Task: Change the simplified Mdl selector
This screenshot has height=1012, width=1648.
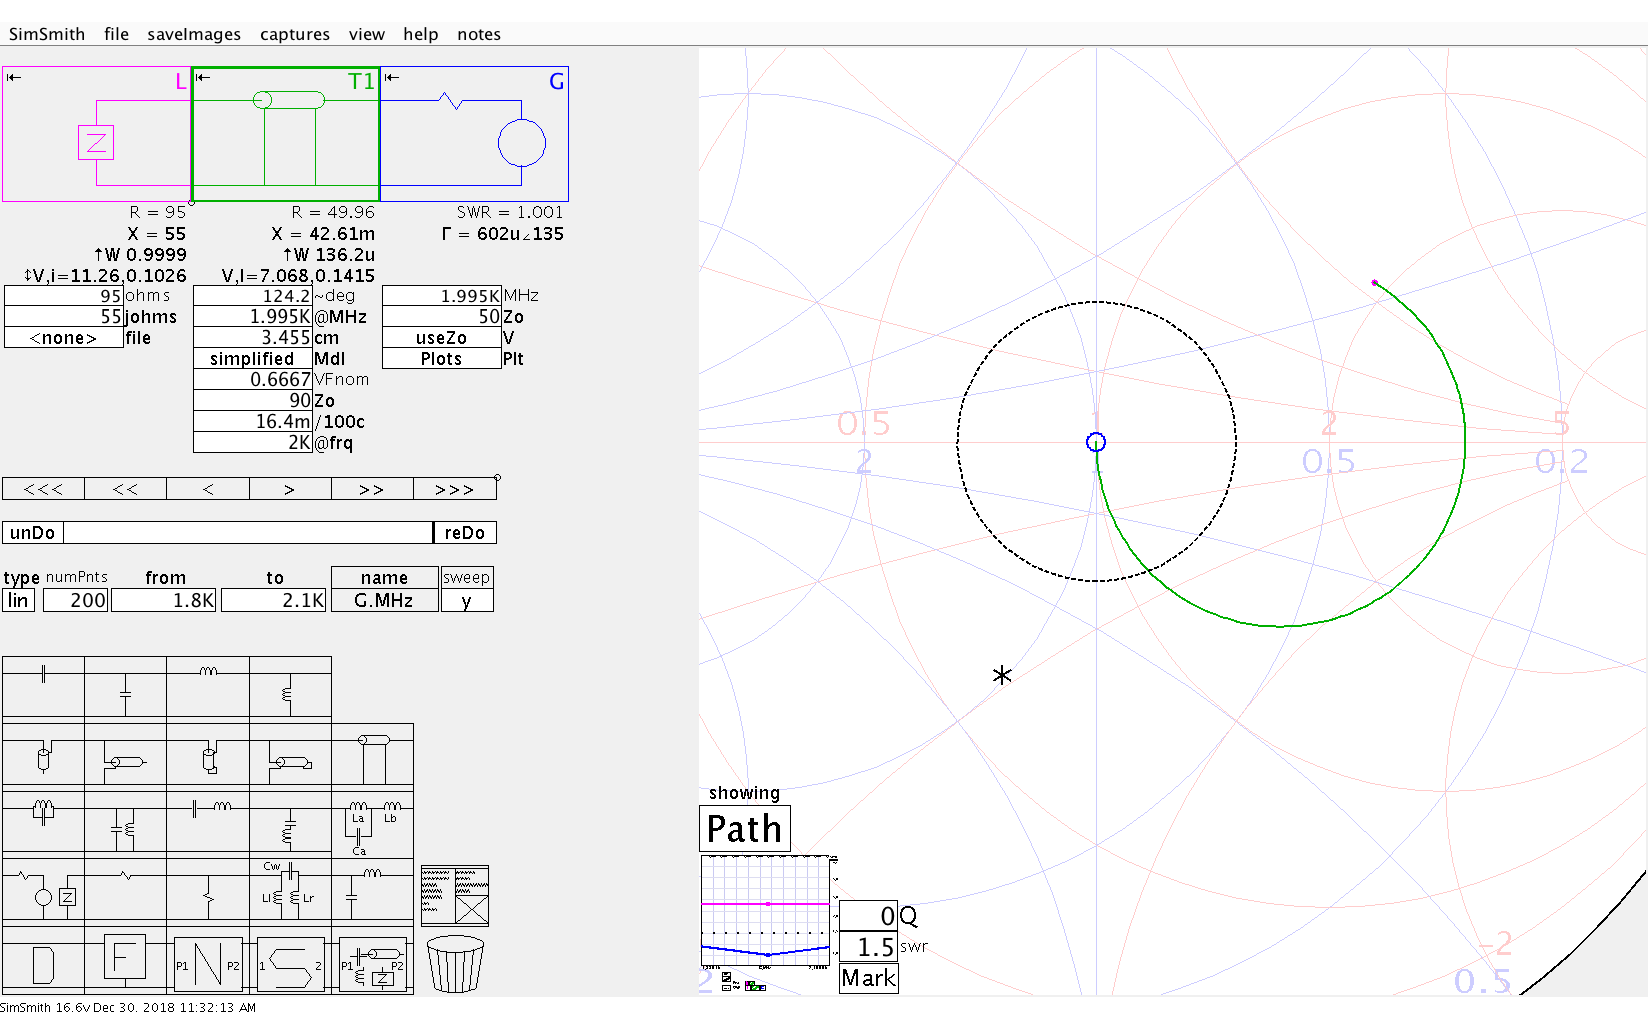Action: click(252, 359)
